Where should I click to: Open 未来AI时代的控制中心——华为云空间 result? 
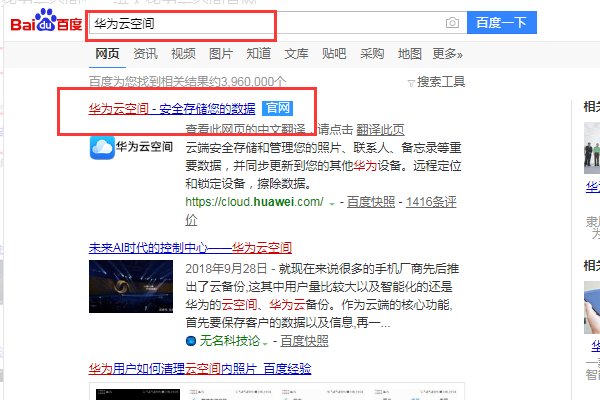coord(190,248)
